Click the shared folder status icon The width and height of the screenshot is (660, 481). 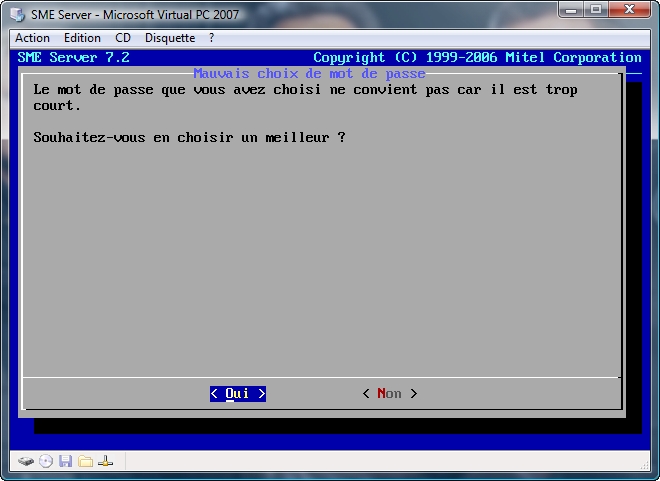tap(85, 461)
